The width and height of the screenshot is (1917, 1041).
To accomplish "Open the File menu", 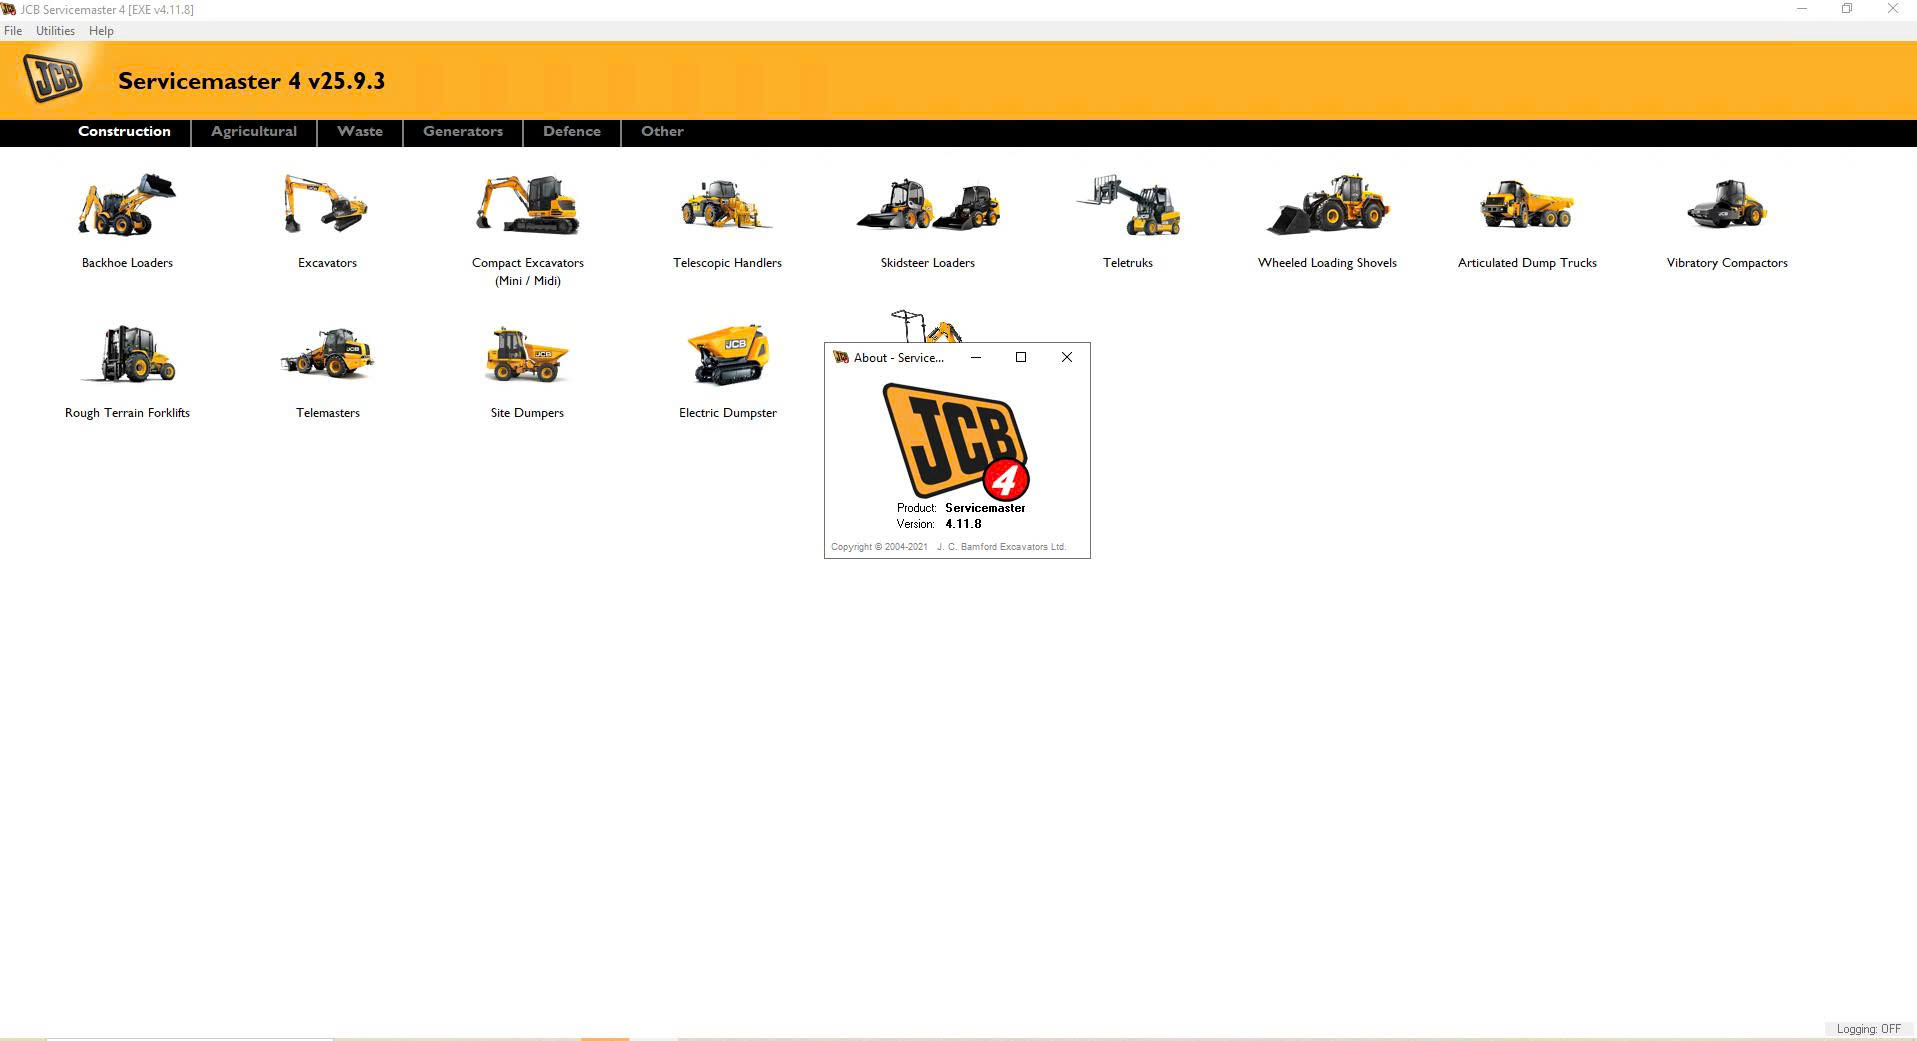I will pos(13,31).
